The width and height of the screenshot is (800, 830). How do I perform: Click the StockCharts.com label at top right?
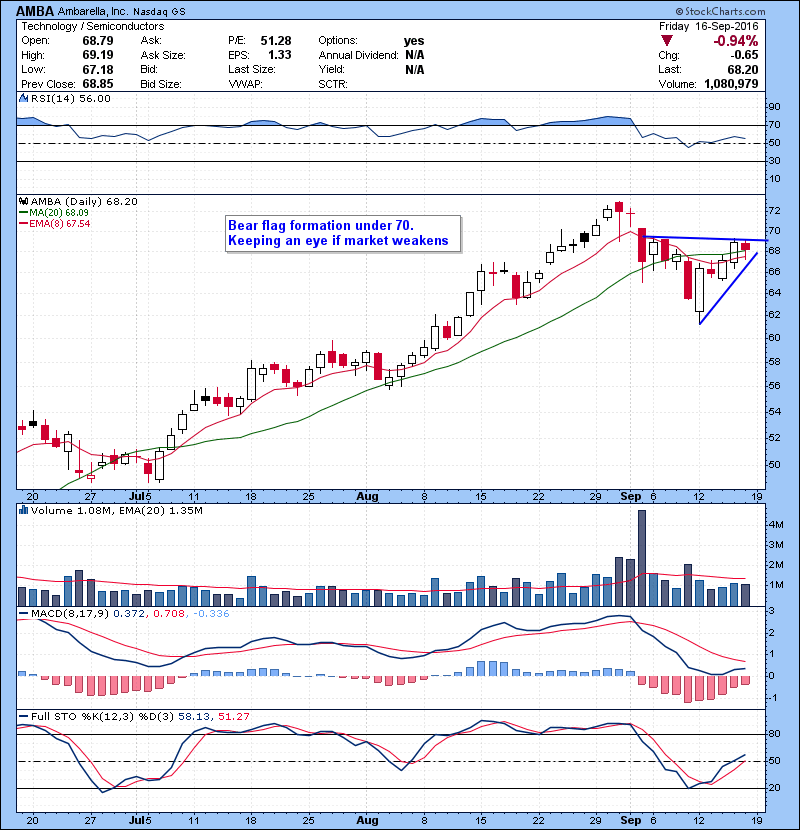click(720, 11)
